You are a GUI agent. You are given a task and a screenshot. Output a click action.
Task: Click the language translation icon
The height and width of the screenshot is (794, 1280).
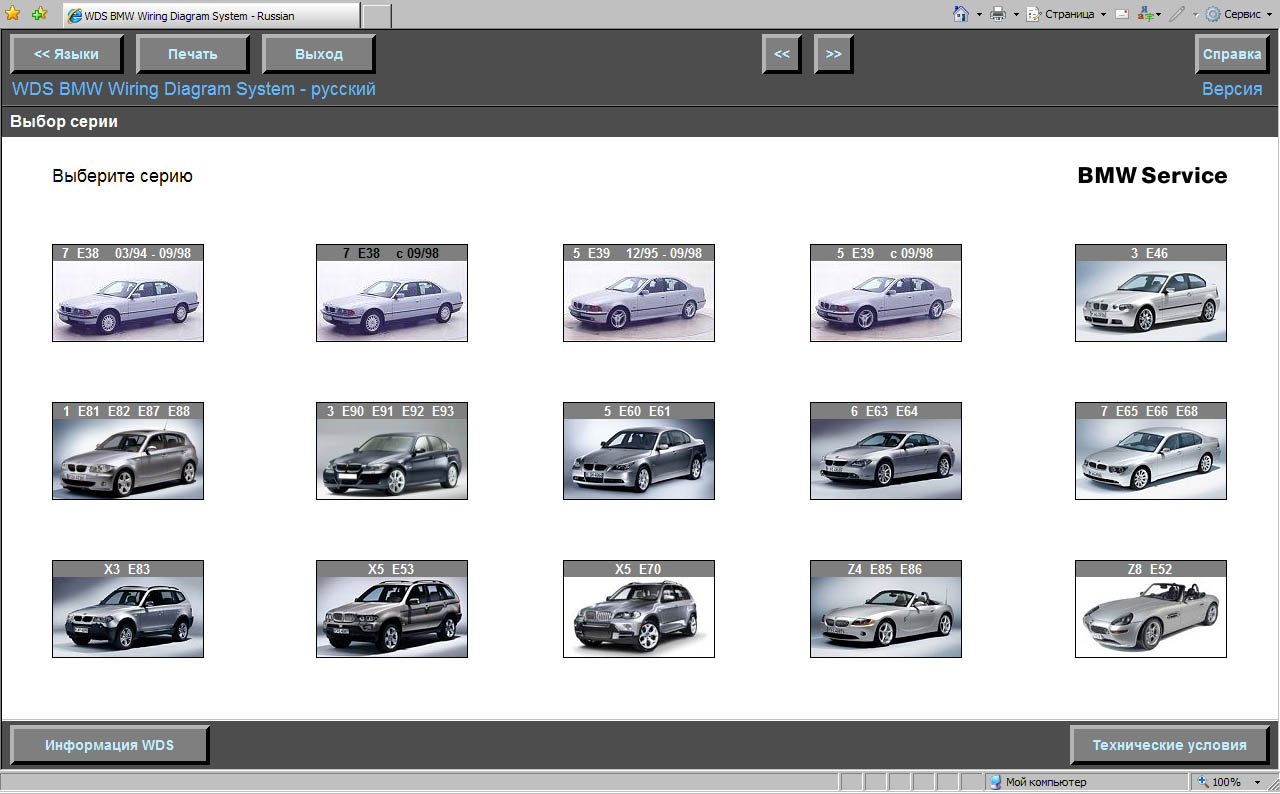click(1147, 14)
